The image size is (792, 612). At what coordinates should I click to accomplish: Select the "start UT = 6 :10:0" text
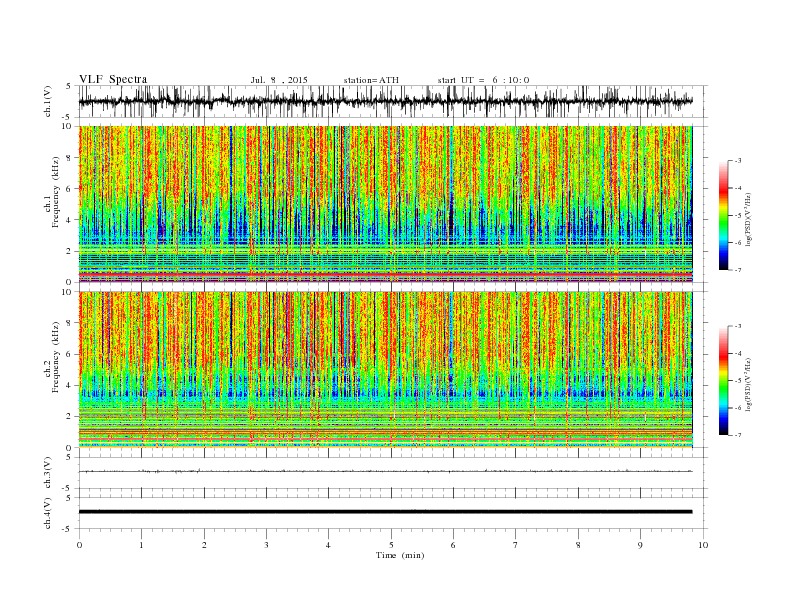pyautogui.click(x=483, y=80)
